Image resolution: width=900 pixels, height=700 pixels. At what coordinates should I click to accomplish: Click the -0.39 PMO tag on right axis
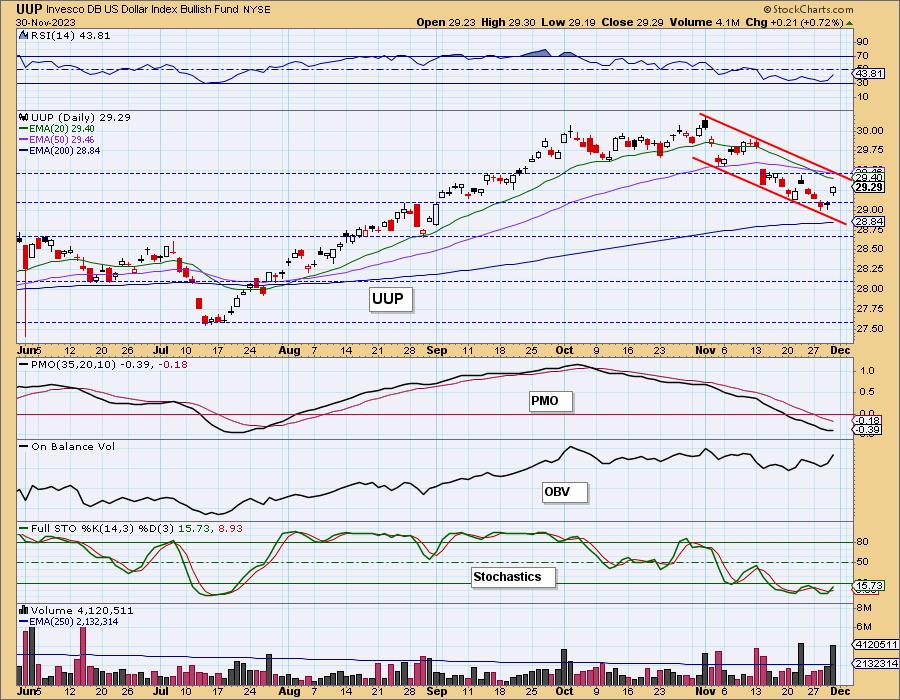point(869,429)
